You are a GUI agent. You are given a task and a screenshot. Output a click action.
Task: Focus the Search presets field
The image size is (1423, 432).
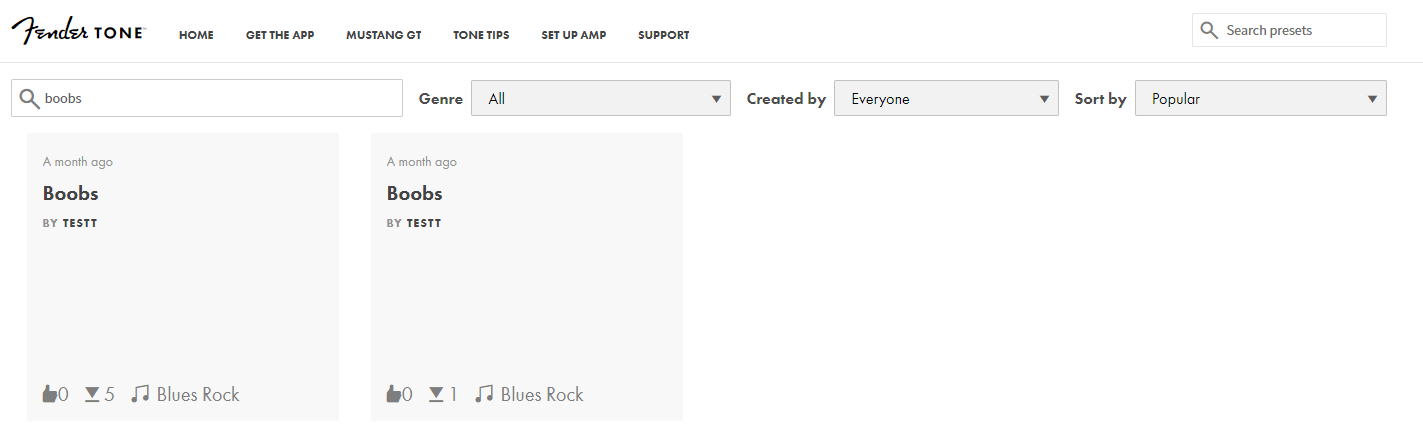pyautogui.click(x=1289, y=30)
